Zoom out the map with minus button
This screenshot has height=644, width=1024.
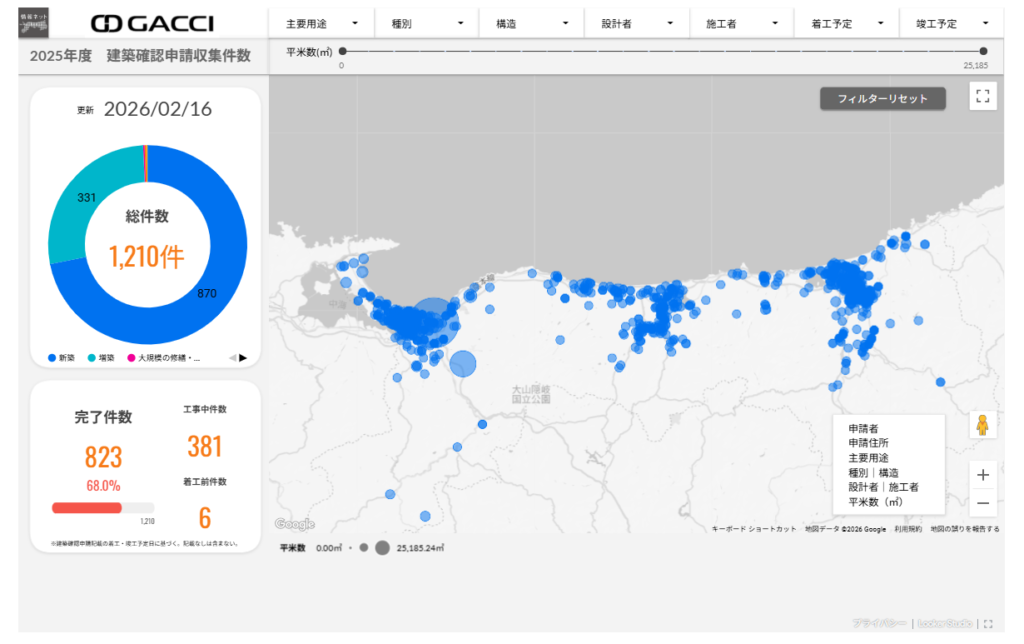[982, 503]
